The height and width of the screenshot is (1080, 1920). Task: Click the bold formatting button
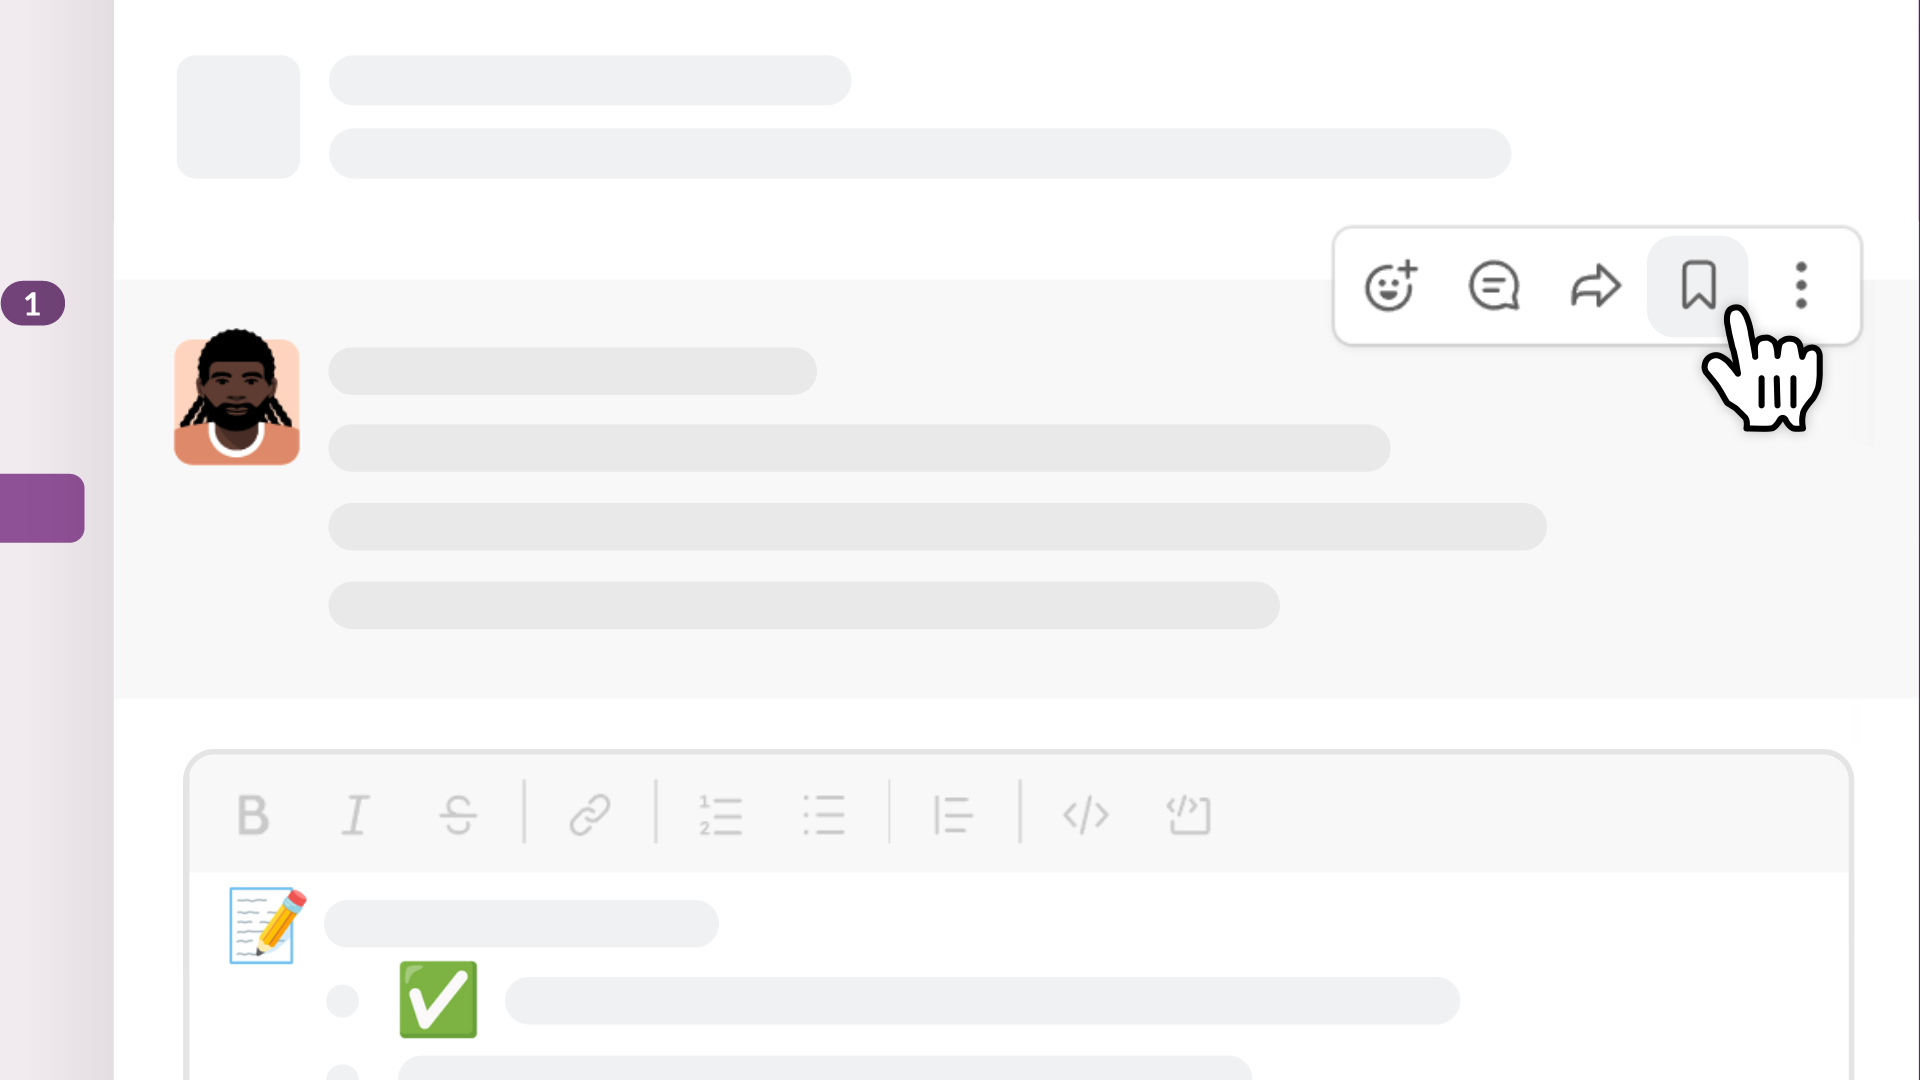tap(251, 814)
